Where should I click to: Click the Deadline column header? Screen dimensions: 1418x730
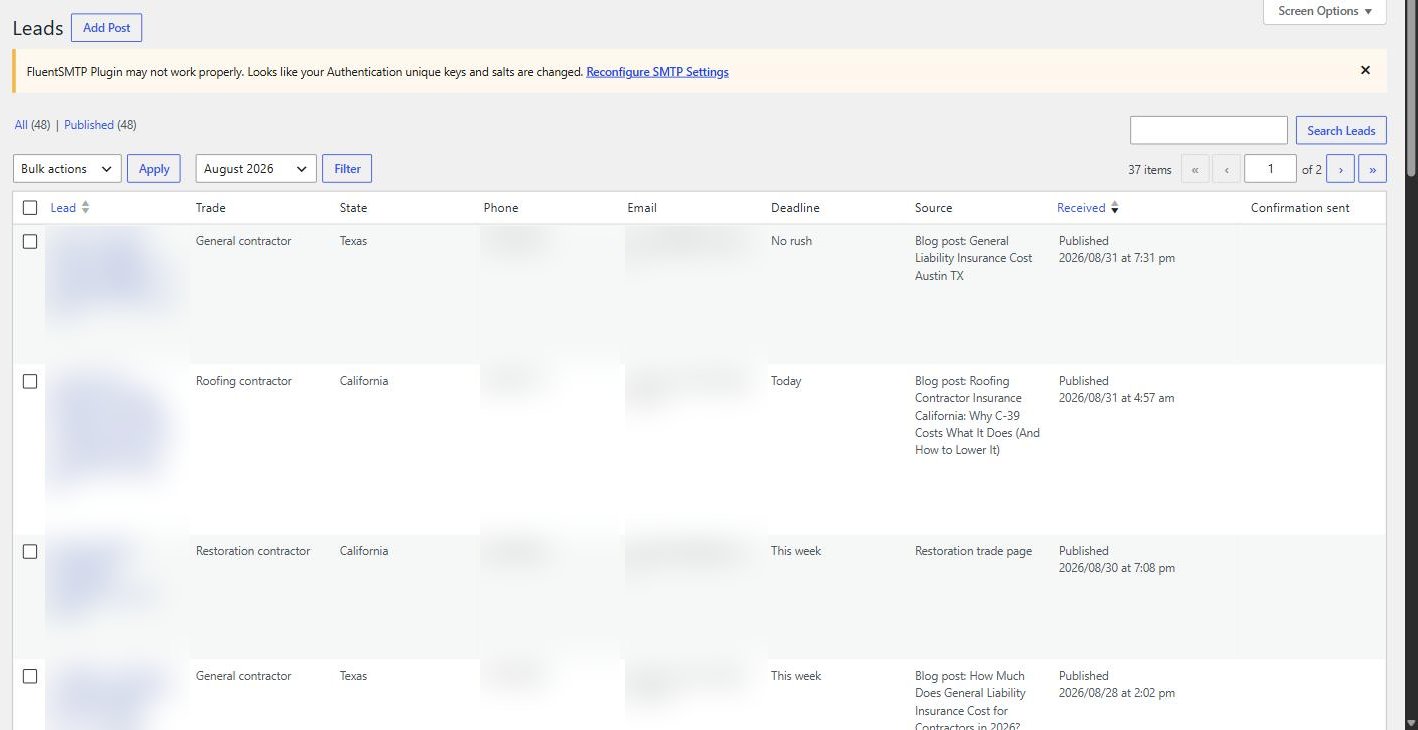(795, 208)
